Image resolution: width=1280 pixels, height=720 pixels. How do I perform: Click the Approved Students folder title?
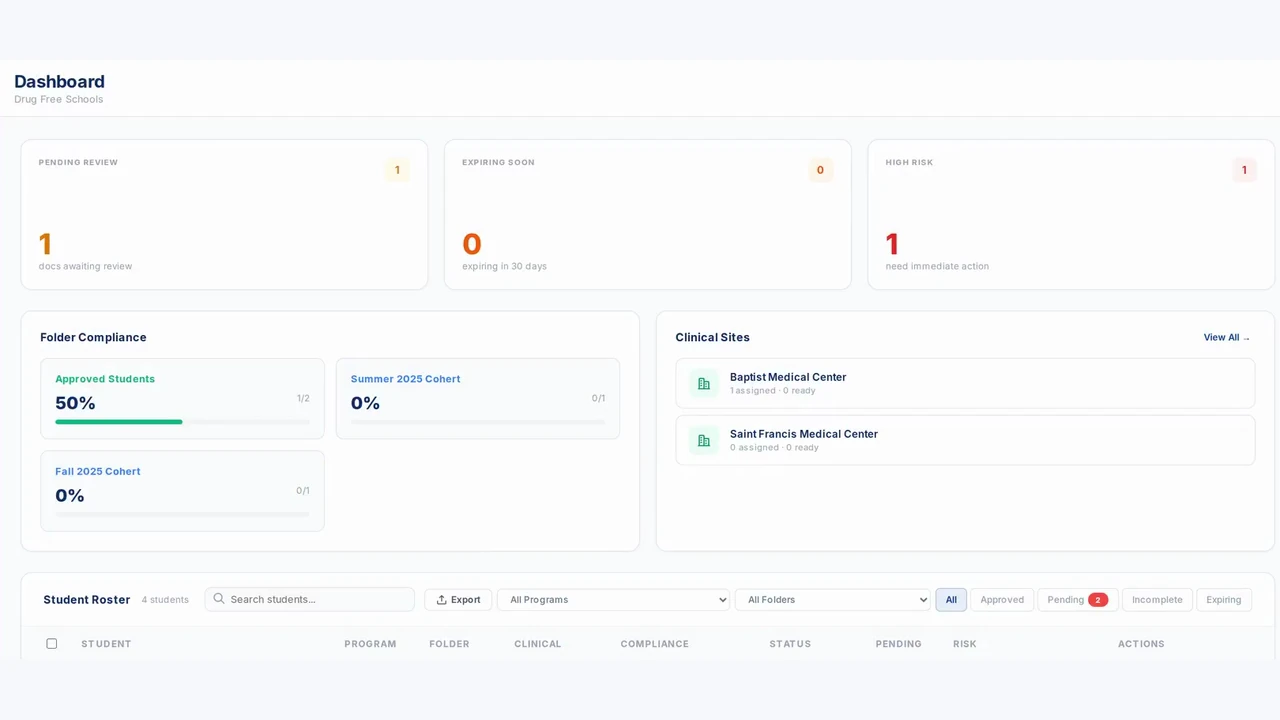[105, 379]
